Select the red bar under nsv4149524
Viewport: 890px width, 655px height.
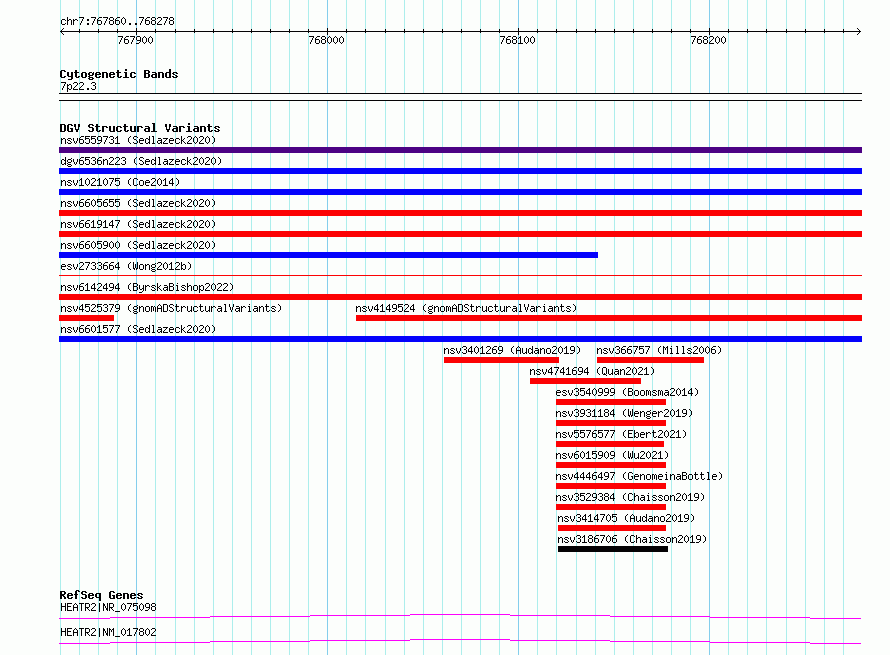(x=609, y=318)
